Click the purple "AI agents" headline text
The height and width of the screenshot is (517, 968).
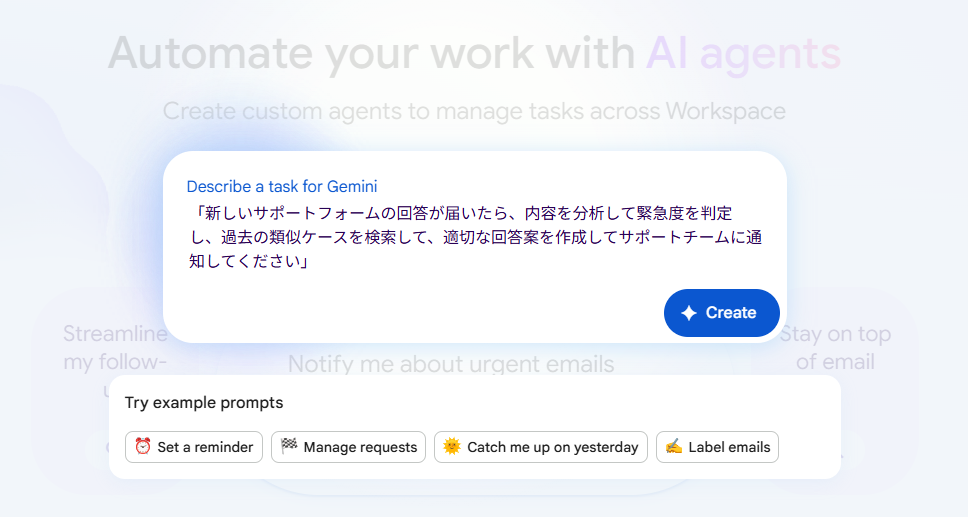[x=743, y=52]
